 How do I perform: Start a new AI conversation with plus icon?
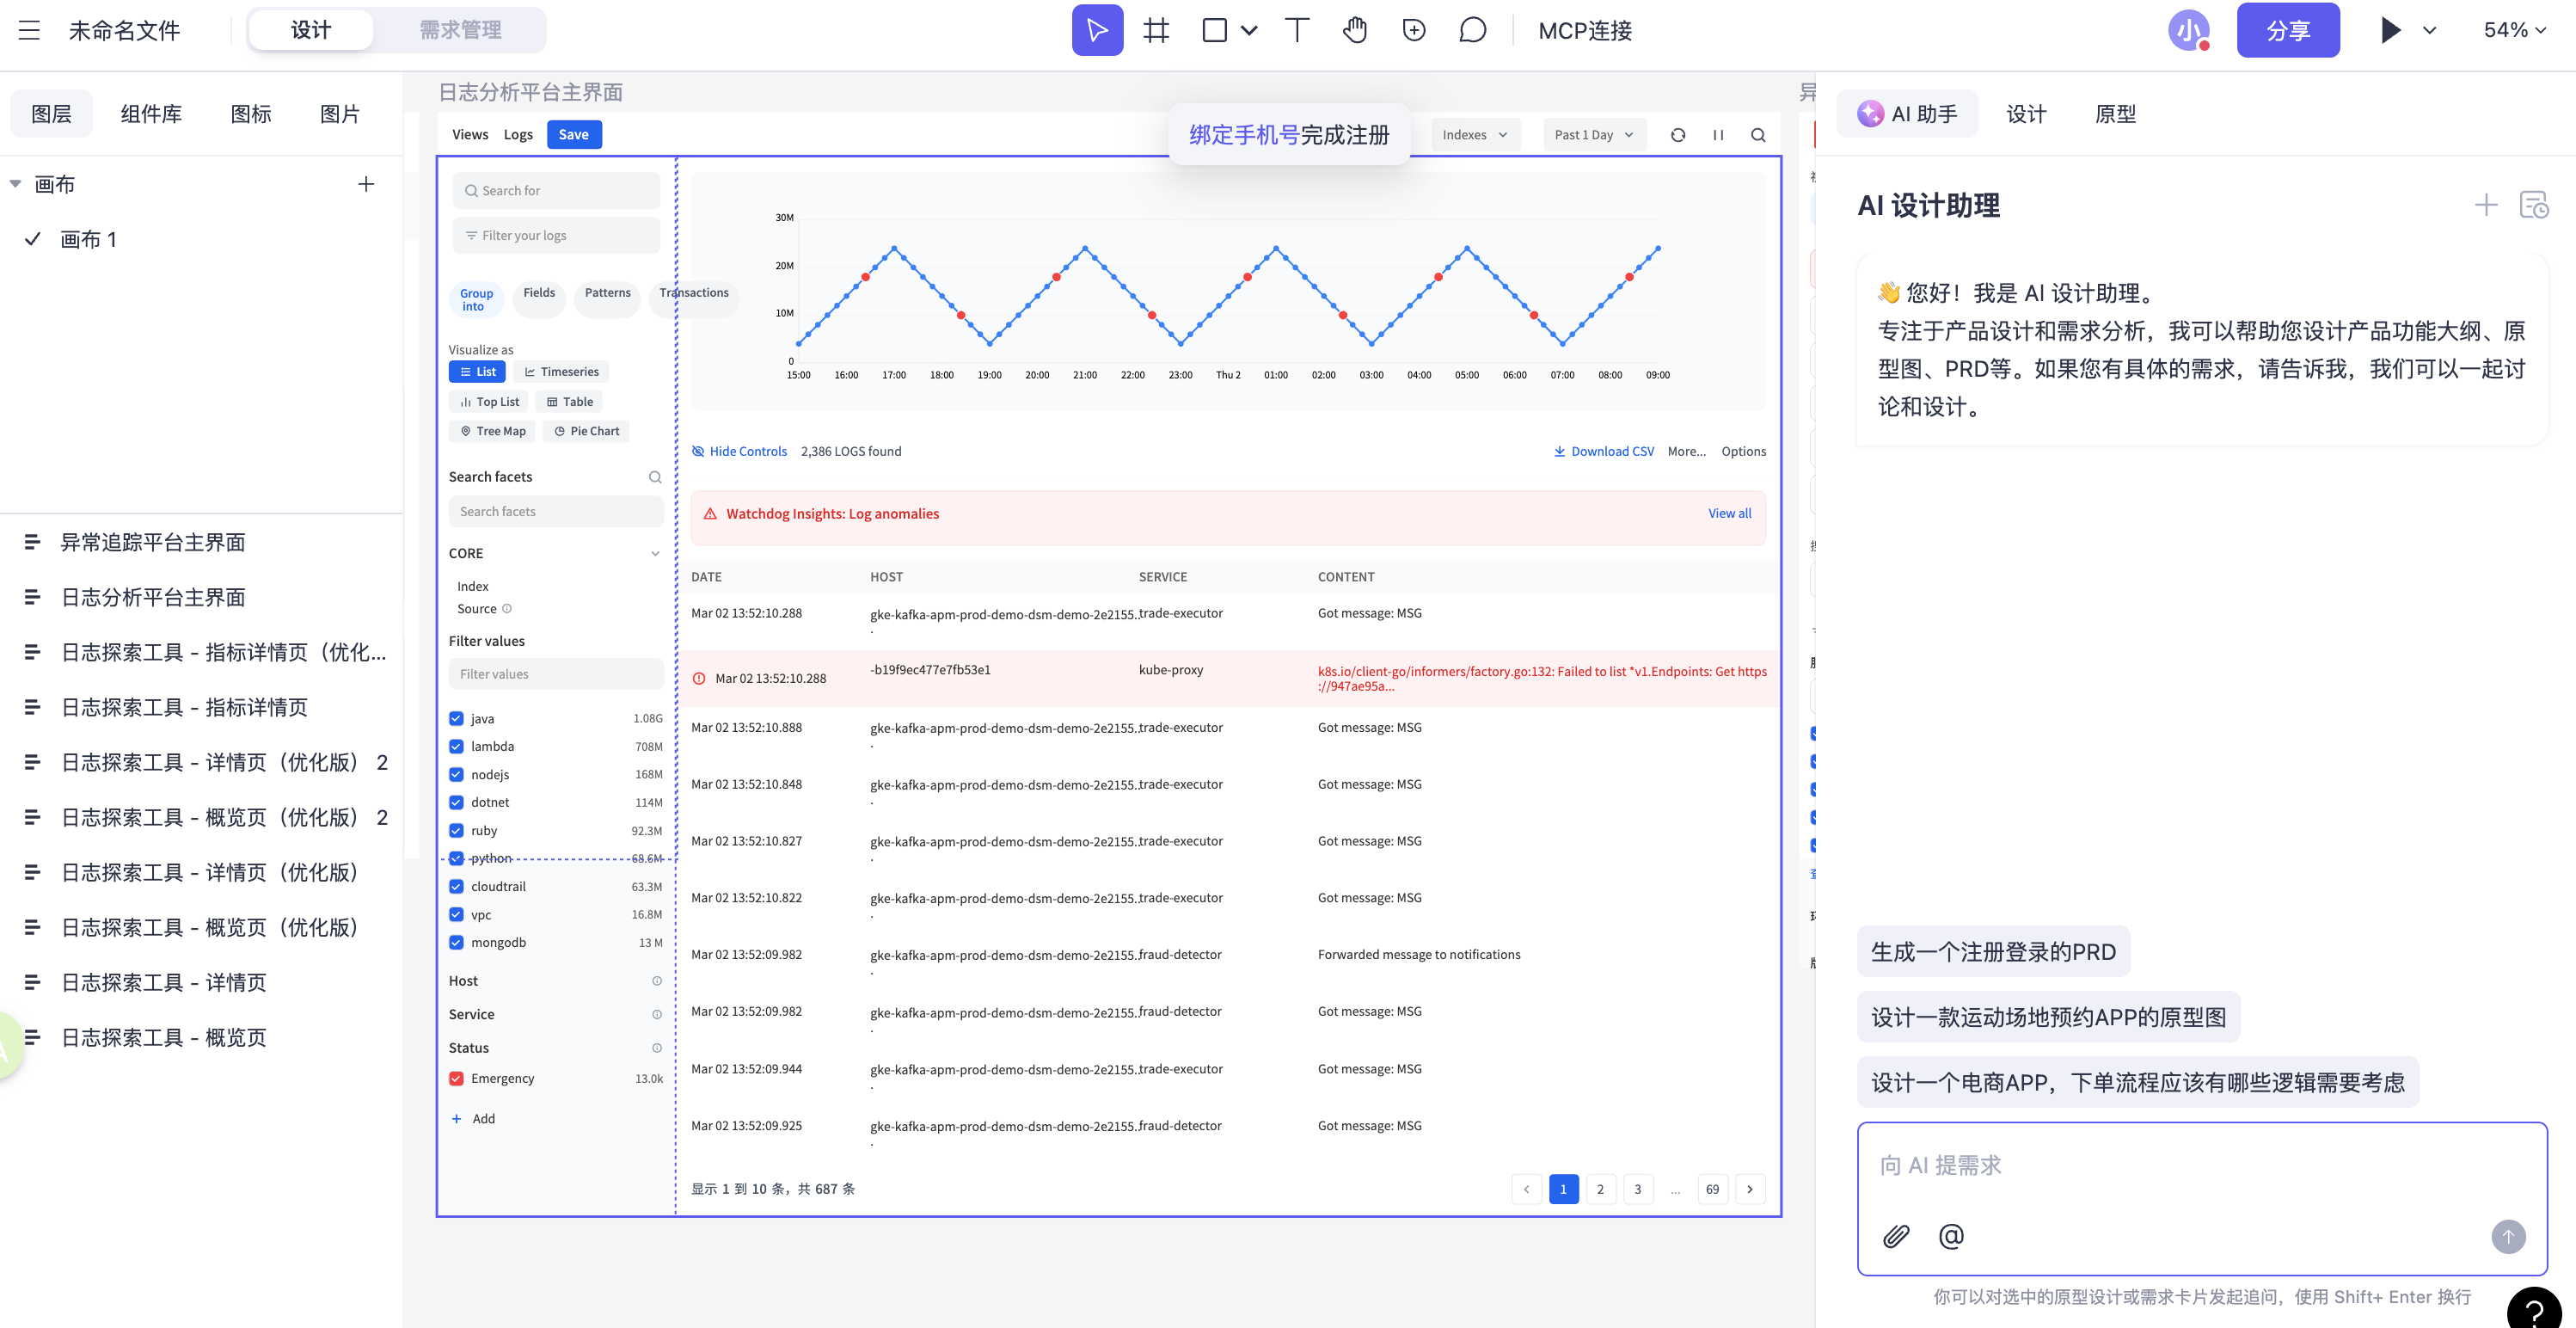(2487, 205)
